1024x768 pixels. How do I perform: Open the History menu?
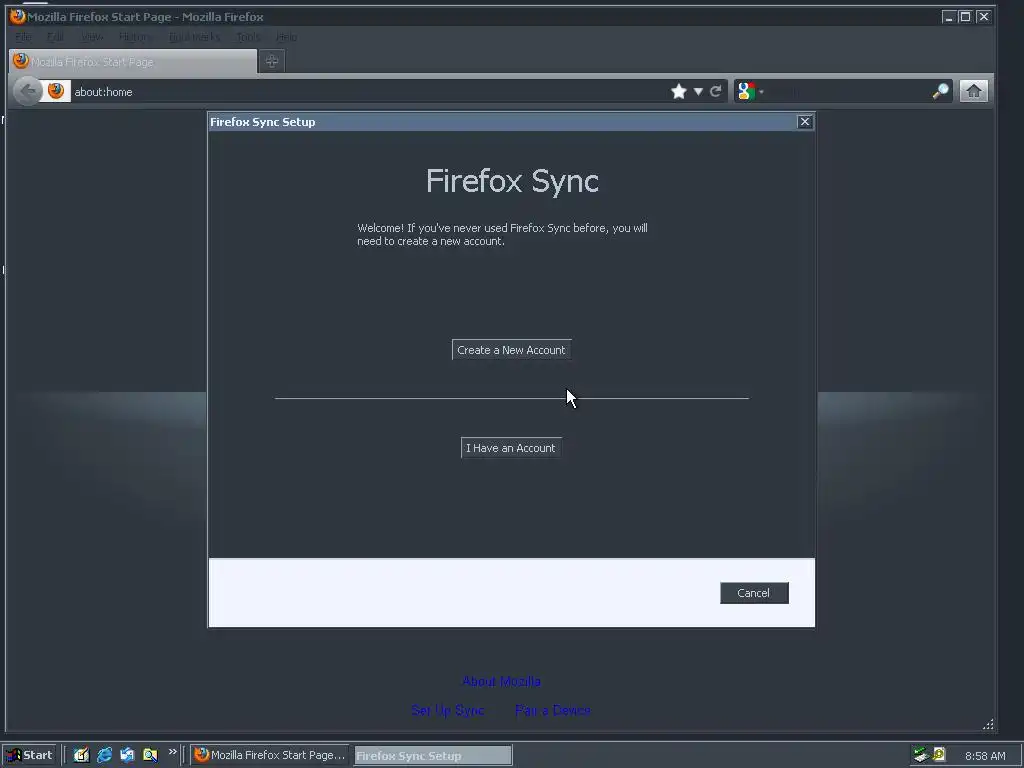(135, 37)
